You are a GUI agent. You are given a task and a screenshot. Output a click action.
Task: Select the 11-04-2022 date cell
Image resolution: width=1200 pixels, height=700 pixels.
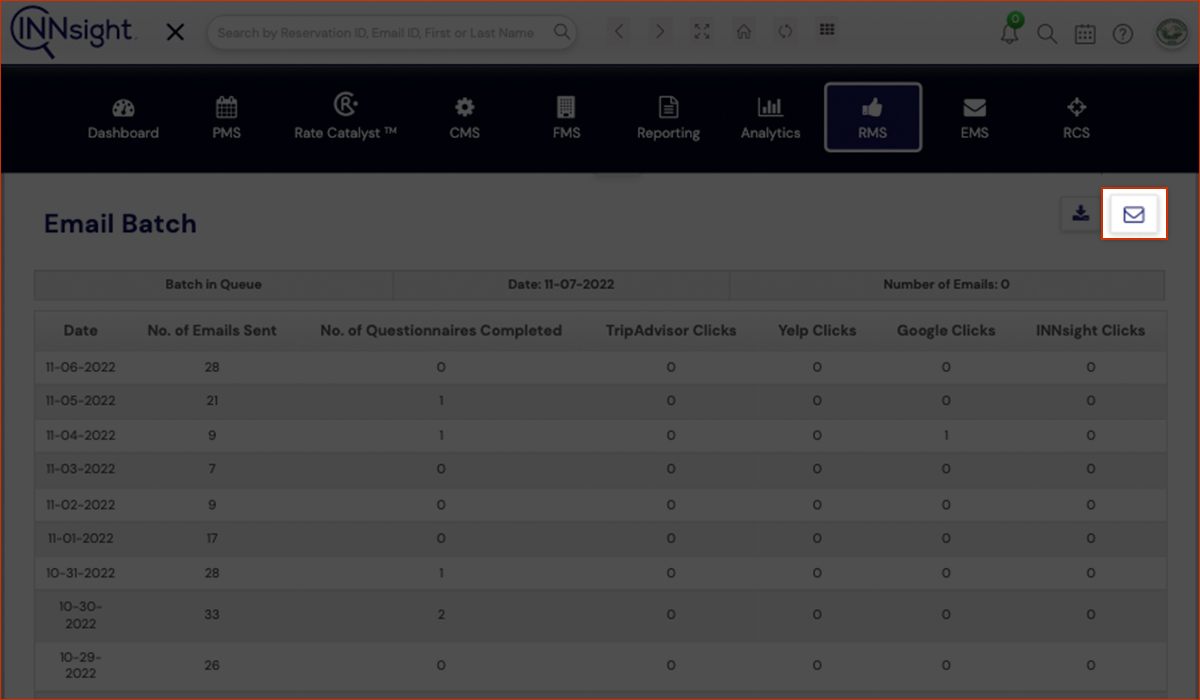tap(81, 435)
